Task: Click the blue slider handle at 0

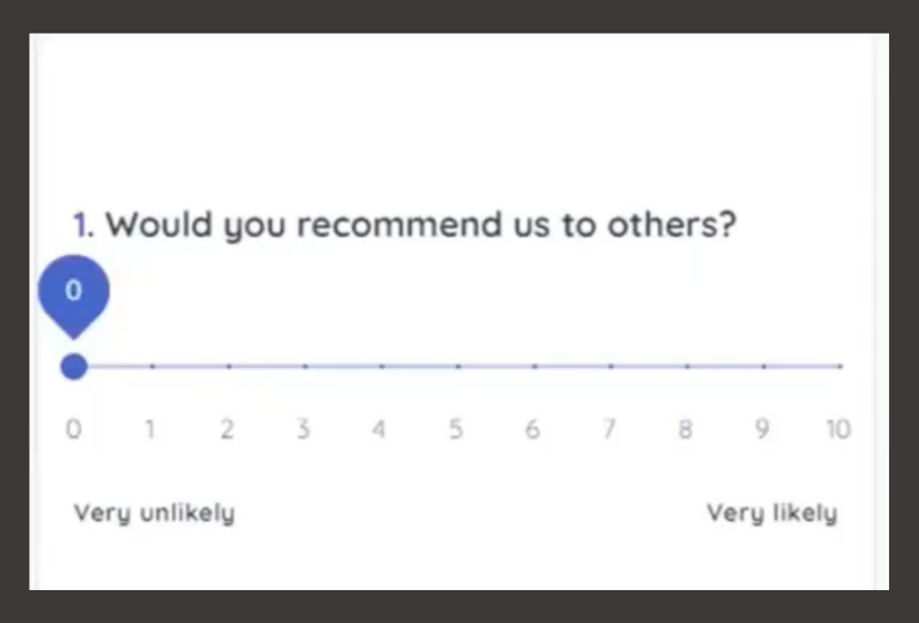Action: [74, 367]
